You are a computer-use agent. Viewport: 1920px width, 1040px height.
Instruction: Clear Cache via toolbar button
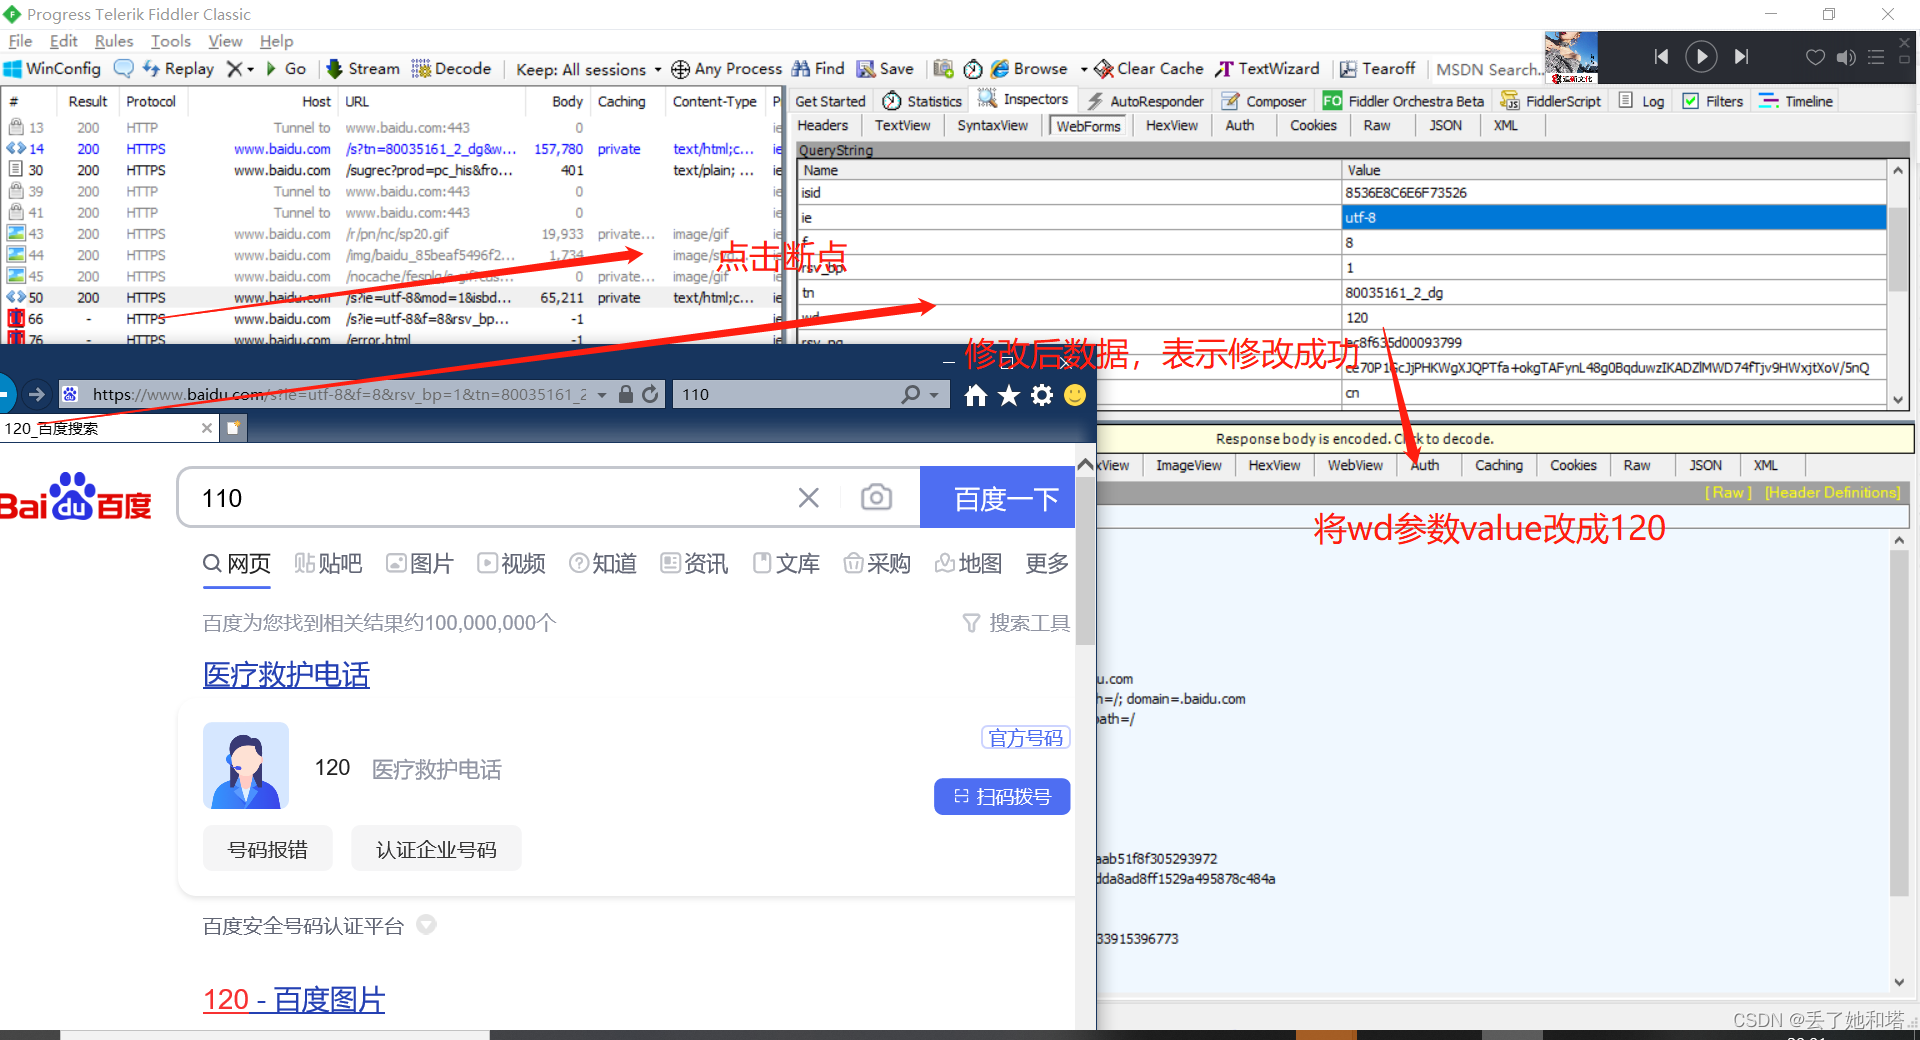pyautogui.click(x=1149, y=69)
